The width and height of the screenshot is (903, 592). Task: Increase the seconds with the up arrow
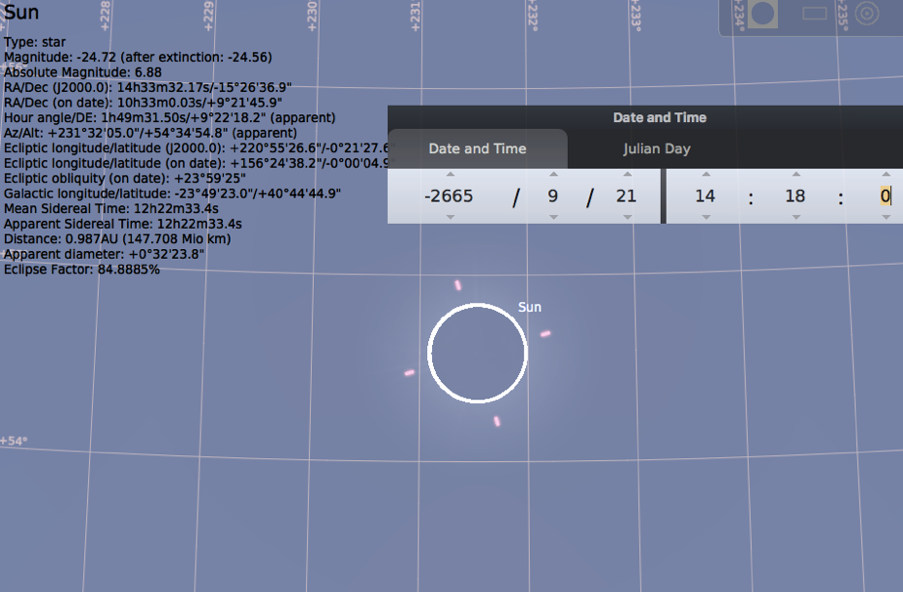click(885, 175)
